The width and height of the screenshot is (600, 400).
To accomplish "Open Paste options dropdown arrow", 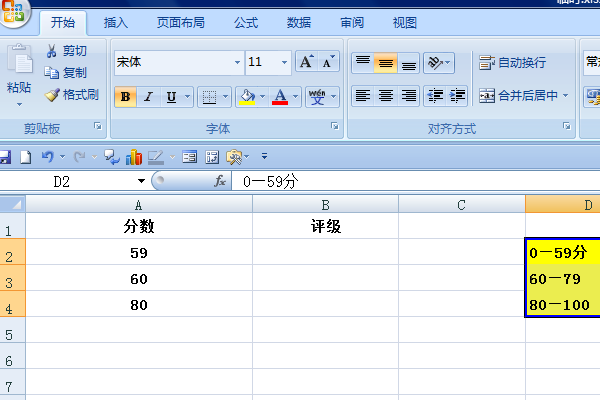I will pyautogui.click(x=19, y=104).
